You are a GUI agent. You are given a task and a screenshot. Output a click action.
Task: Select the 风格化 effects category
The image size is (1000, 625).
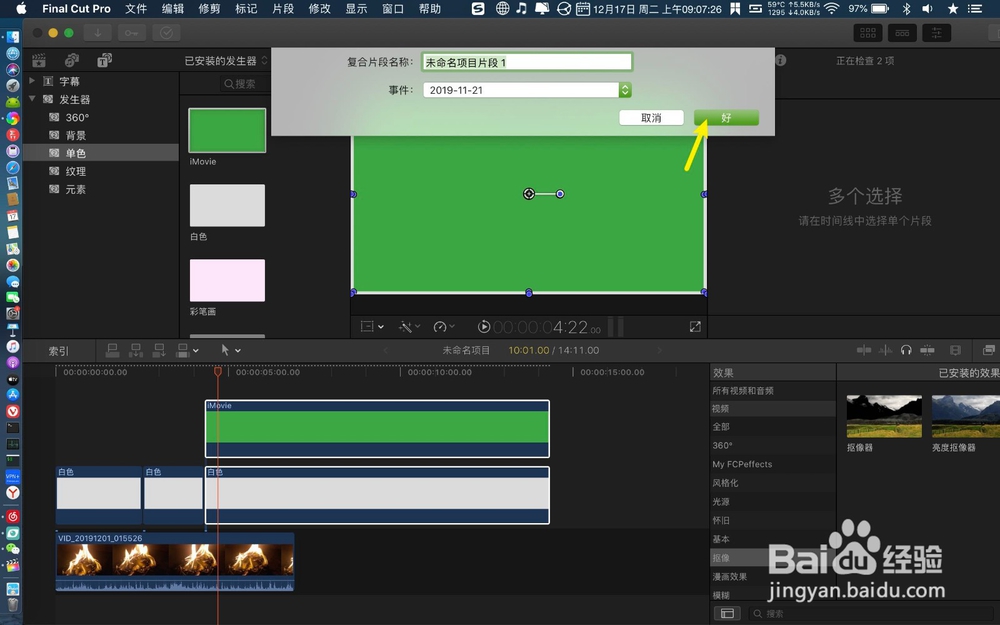pyautogui.click(x=725, y=483)
